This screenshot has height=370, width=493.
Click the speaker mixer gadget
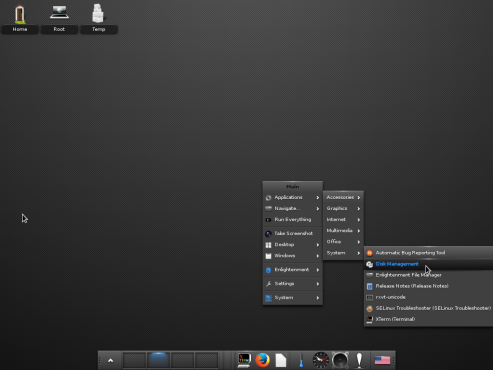(340, 360)
